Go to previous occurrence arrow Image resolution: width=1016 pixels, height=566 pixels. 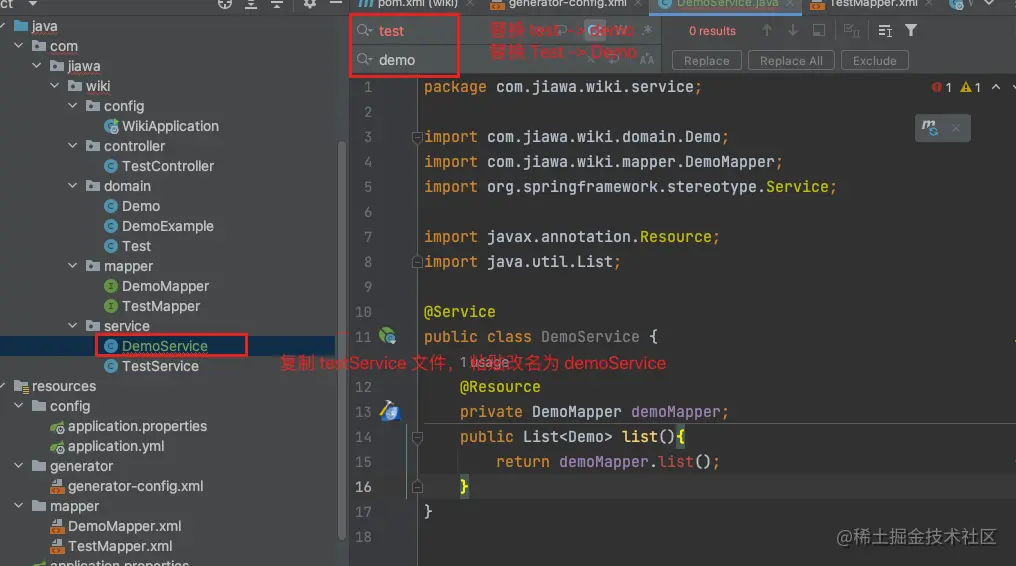767,30
